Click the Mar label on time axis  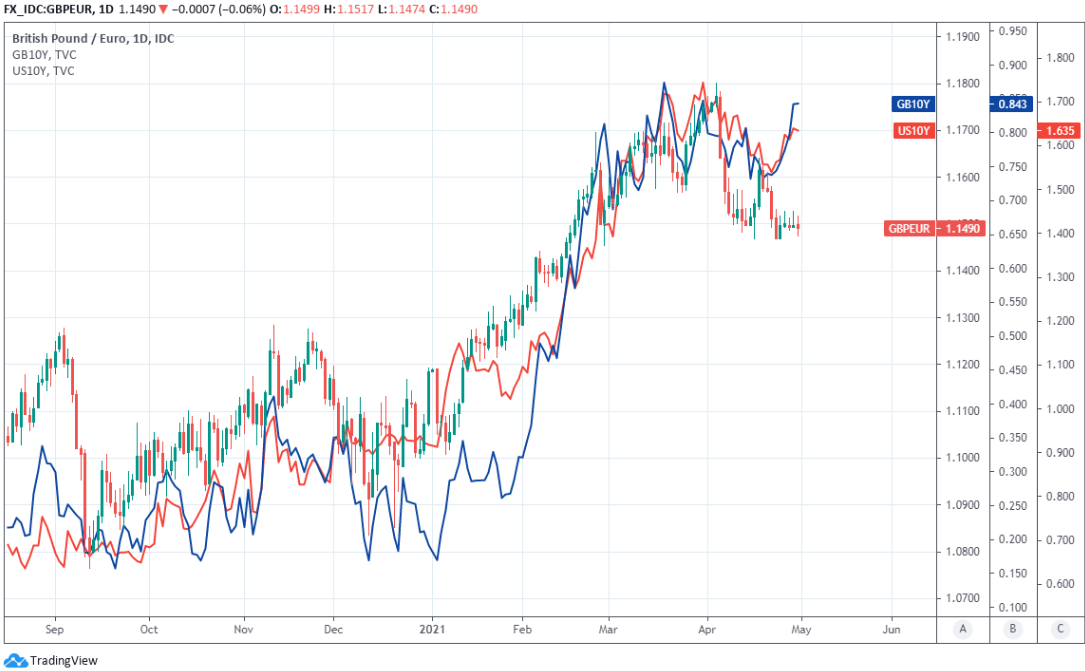click(608, 630)
